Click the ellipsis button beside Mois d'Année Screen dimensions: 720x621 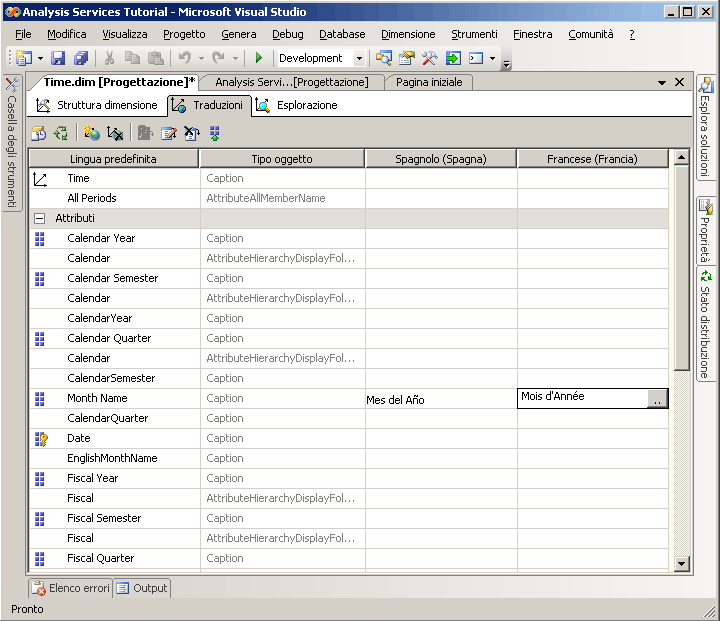(x=657, y=399)
